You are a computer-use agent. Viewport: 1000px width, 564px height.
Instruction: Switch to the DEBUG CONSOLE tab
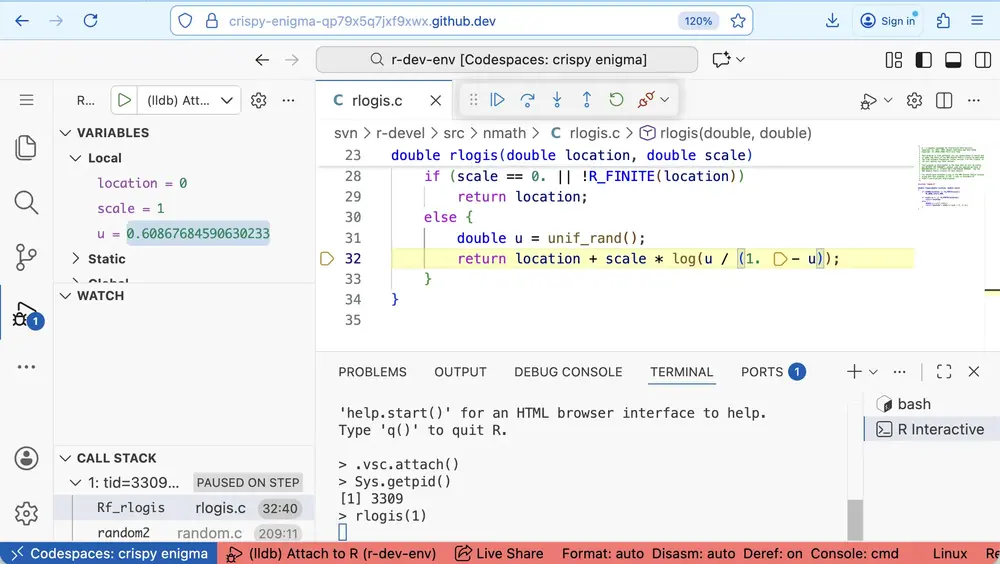[568, 372]
